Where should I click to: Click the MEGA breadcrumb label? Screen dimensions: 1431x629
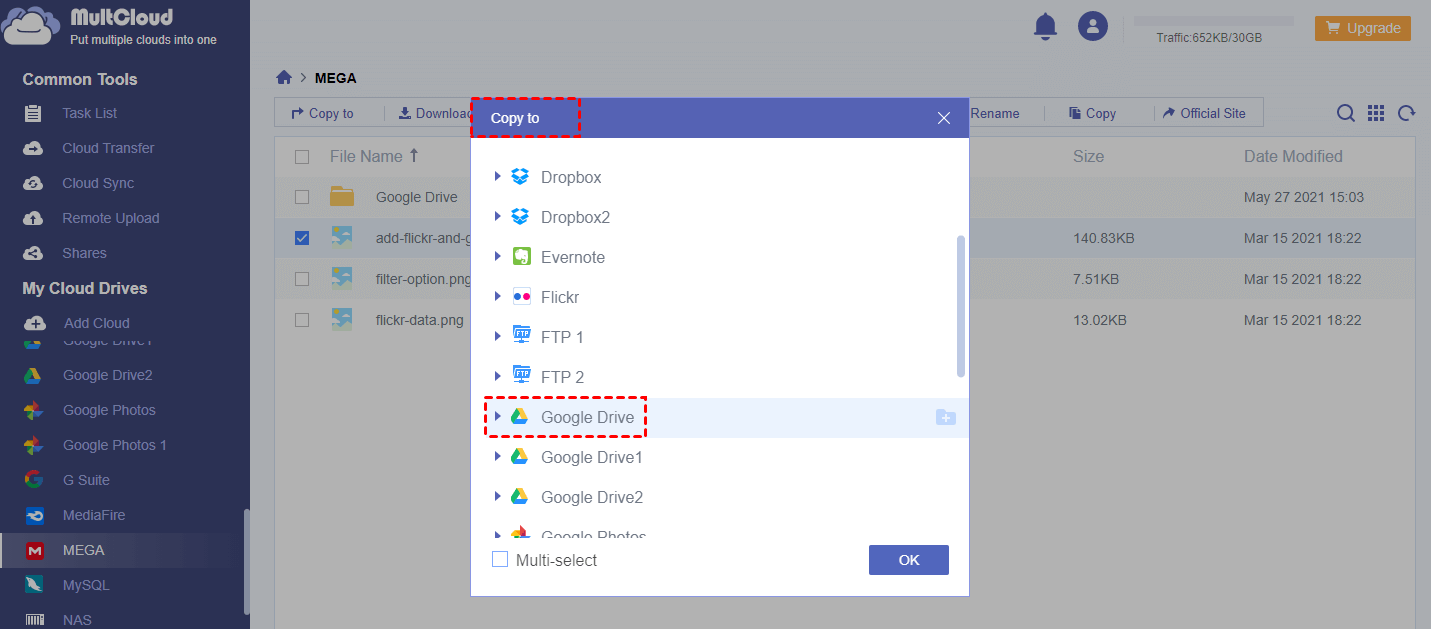coord(336,78)
